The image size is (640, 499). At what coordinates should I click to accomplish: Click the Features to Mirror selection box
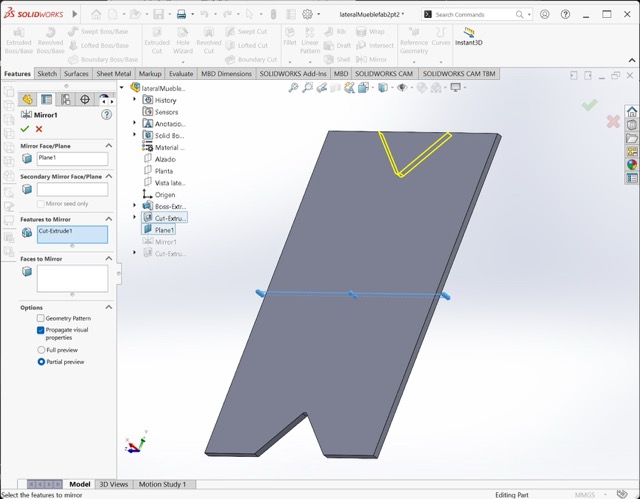72,235
